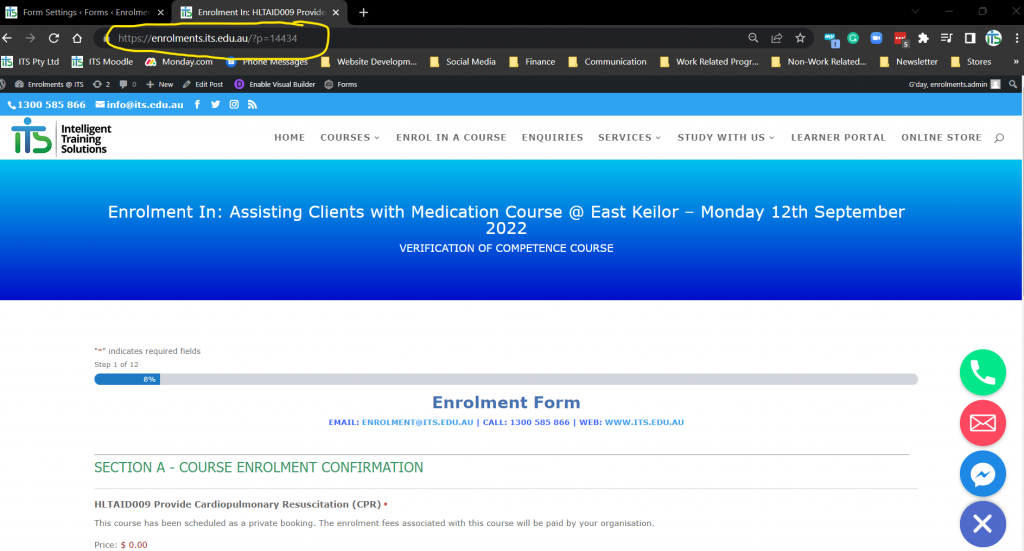Open the Twitter icon in top bar
This screenshot has height=551, width=1024.
click(216, 104)
